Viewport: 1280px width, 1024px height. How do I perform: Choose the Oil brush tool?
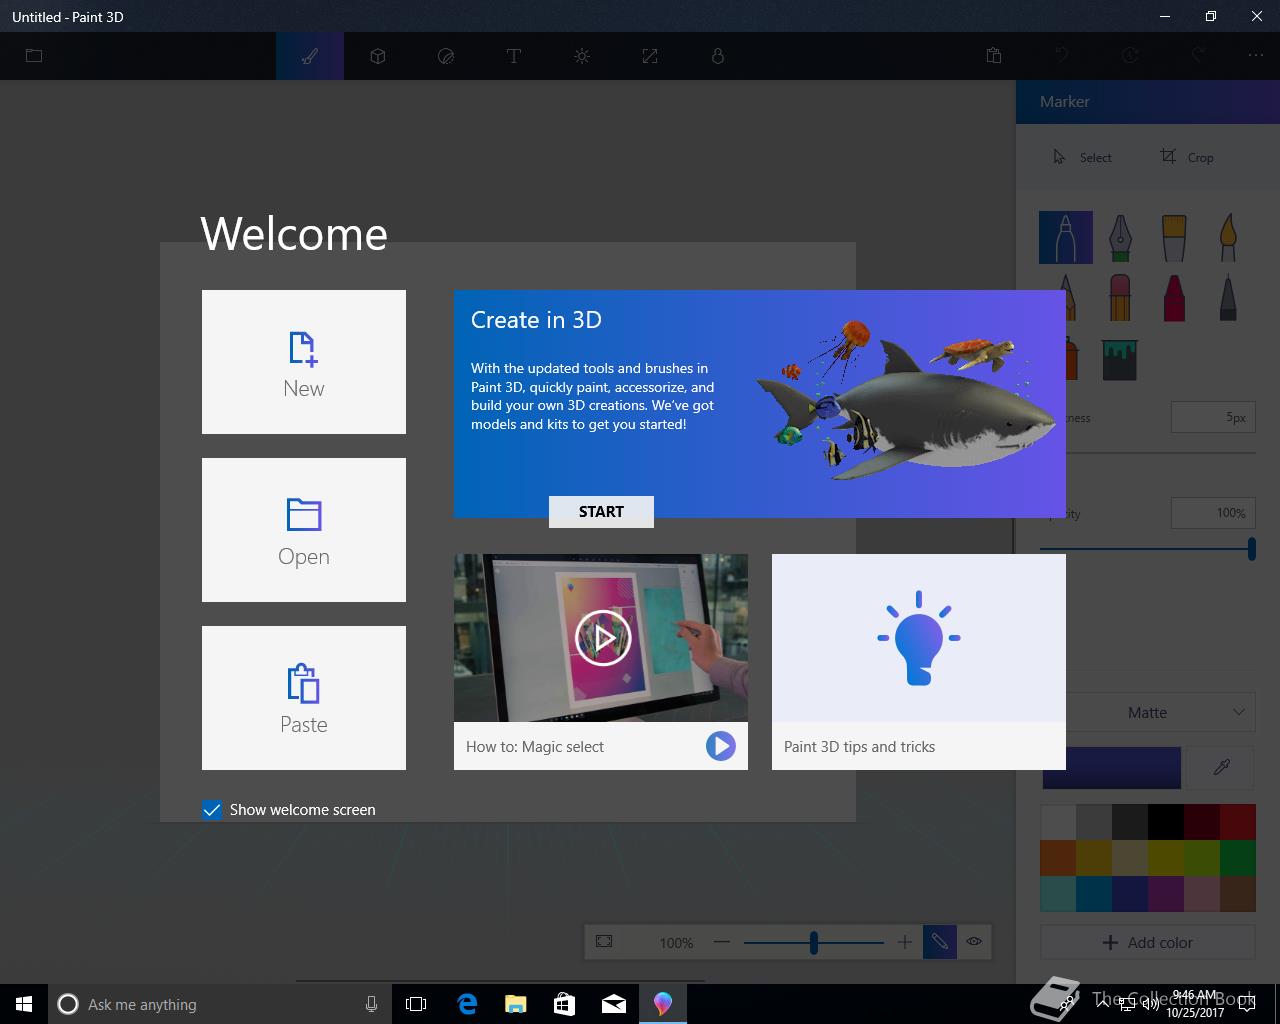tap(1174, 238)
